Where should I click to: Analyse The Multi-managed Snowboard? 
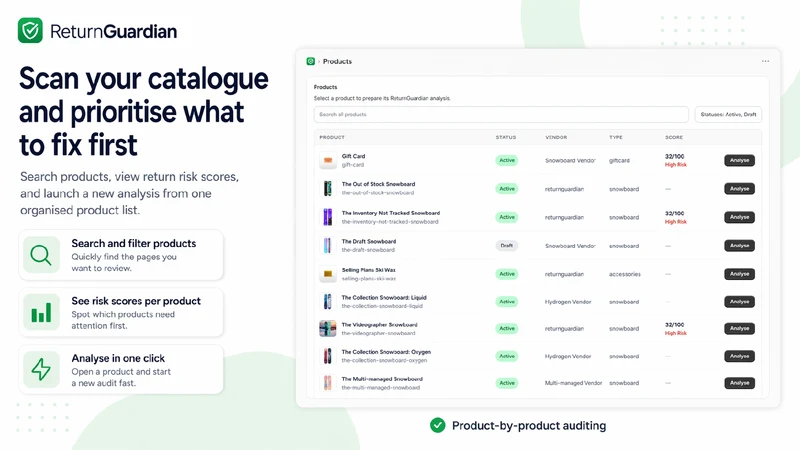point(739,383)
